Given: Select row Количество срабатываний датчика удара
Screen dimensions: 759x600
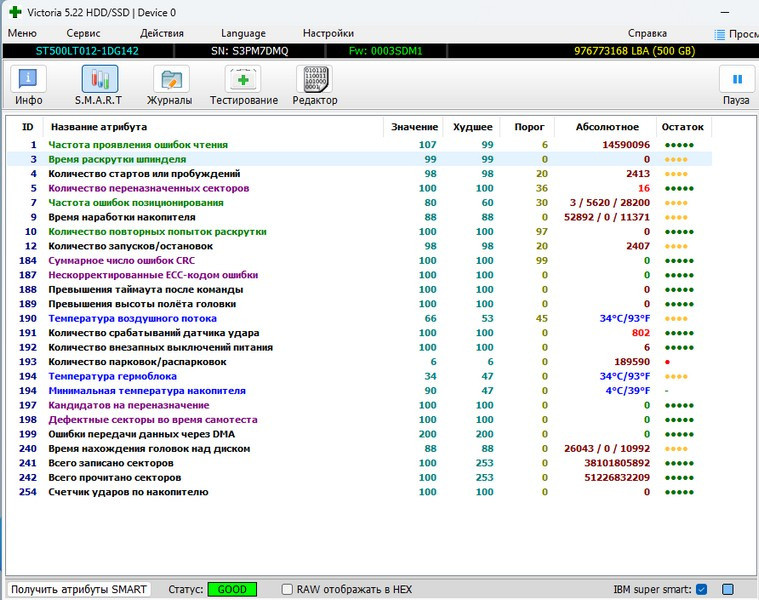Looking at the screenshot, I should tap(359, 333).
